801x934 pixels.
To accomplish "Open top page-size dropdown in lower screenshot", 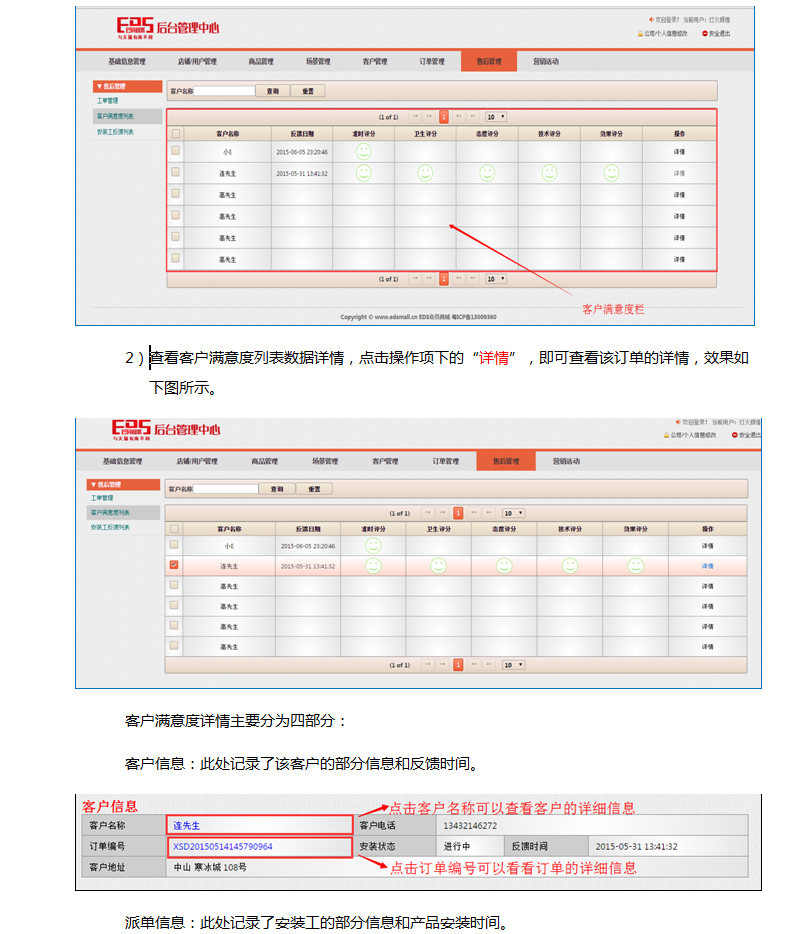I will click(x=513, y=513).
